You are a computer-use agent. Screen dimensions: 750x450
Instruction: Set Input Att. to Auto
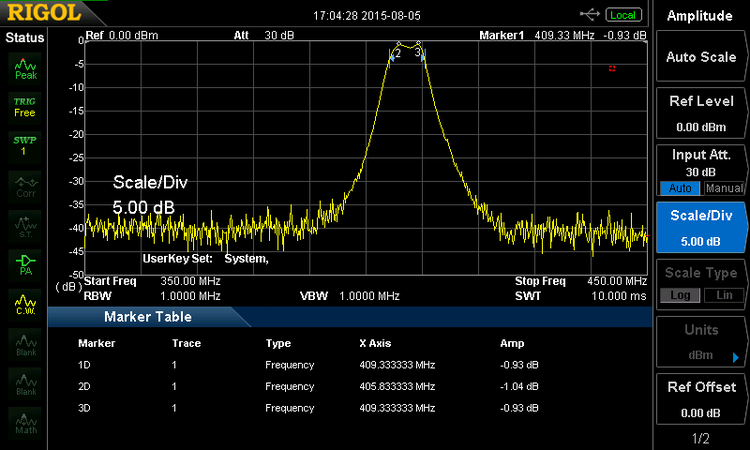679,188
